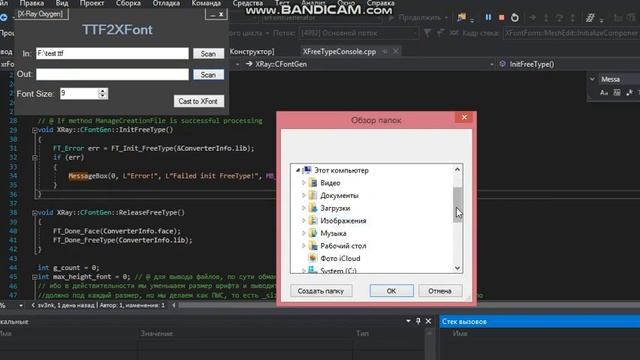Image resolution: width=640 pixels, height=360 pixels.
Task: Pause debugging with the blue pause icon
Action: pyautogui.click(x=488, y=18)
